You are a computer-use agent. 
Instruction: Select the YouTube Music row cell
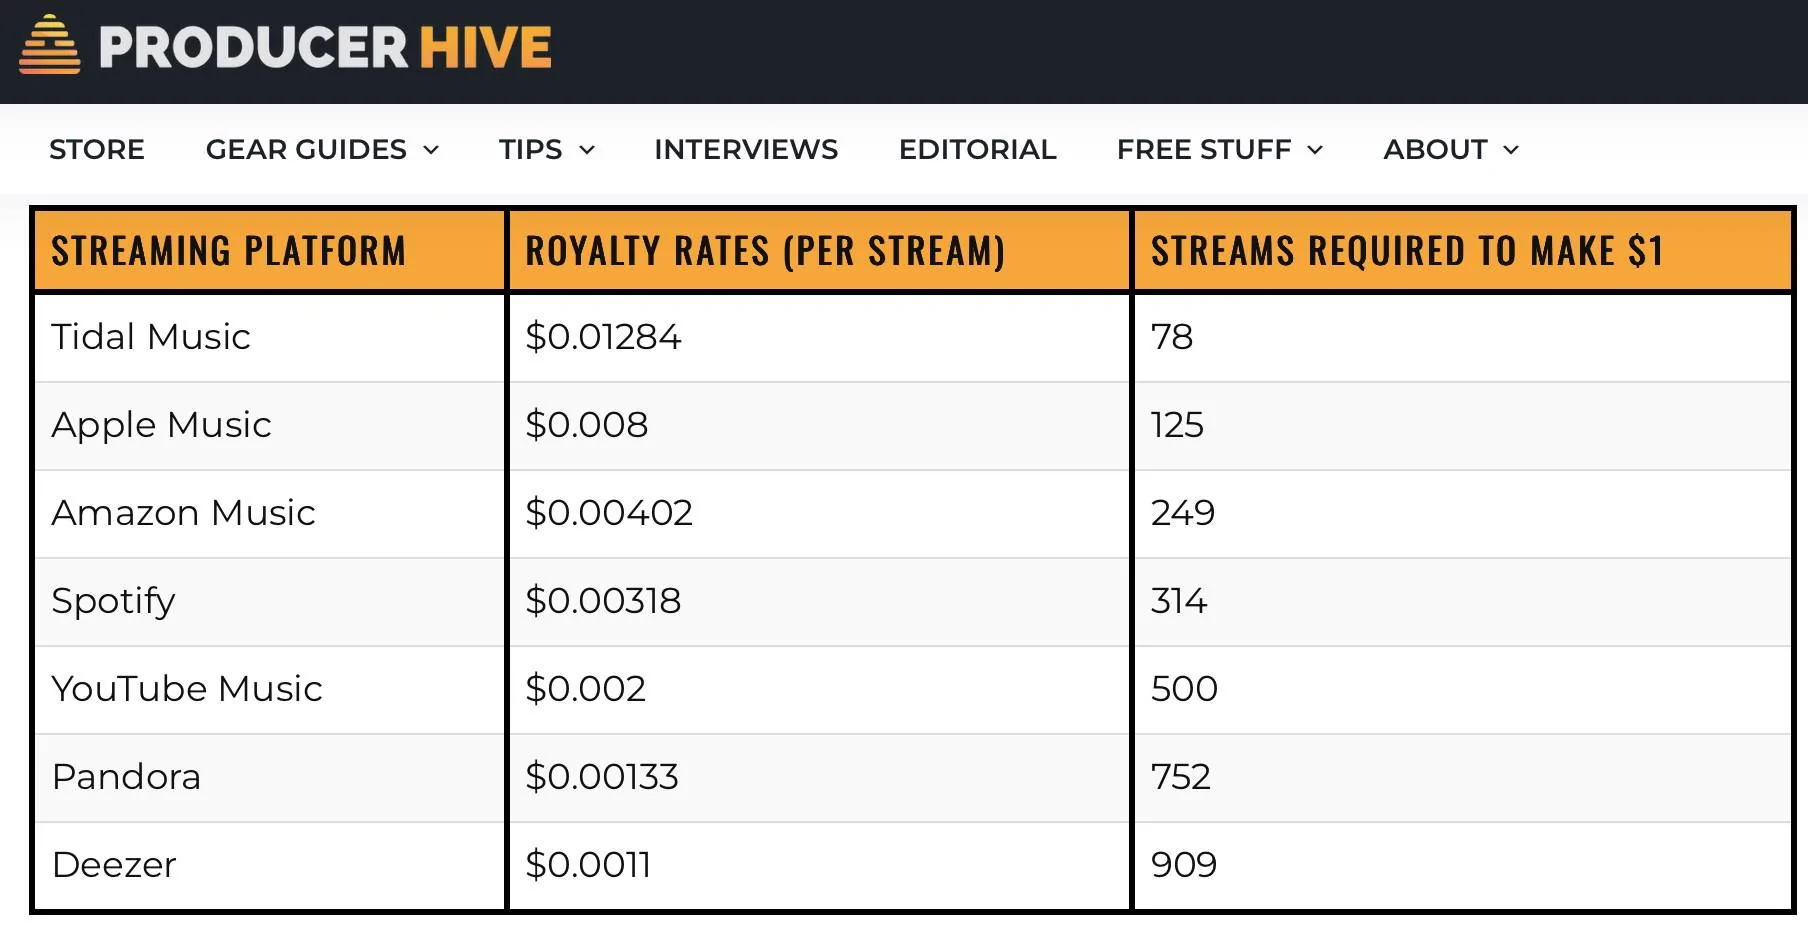[x=270, y=689]
